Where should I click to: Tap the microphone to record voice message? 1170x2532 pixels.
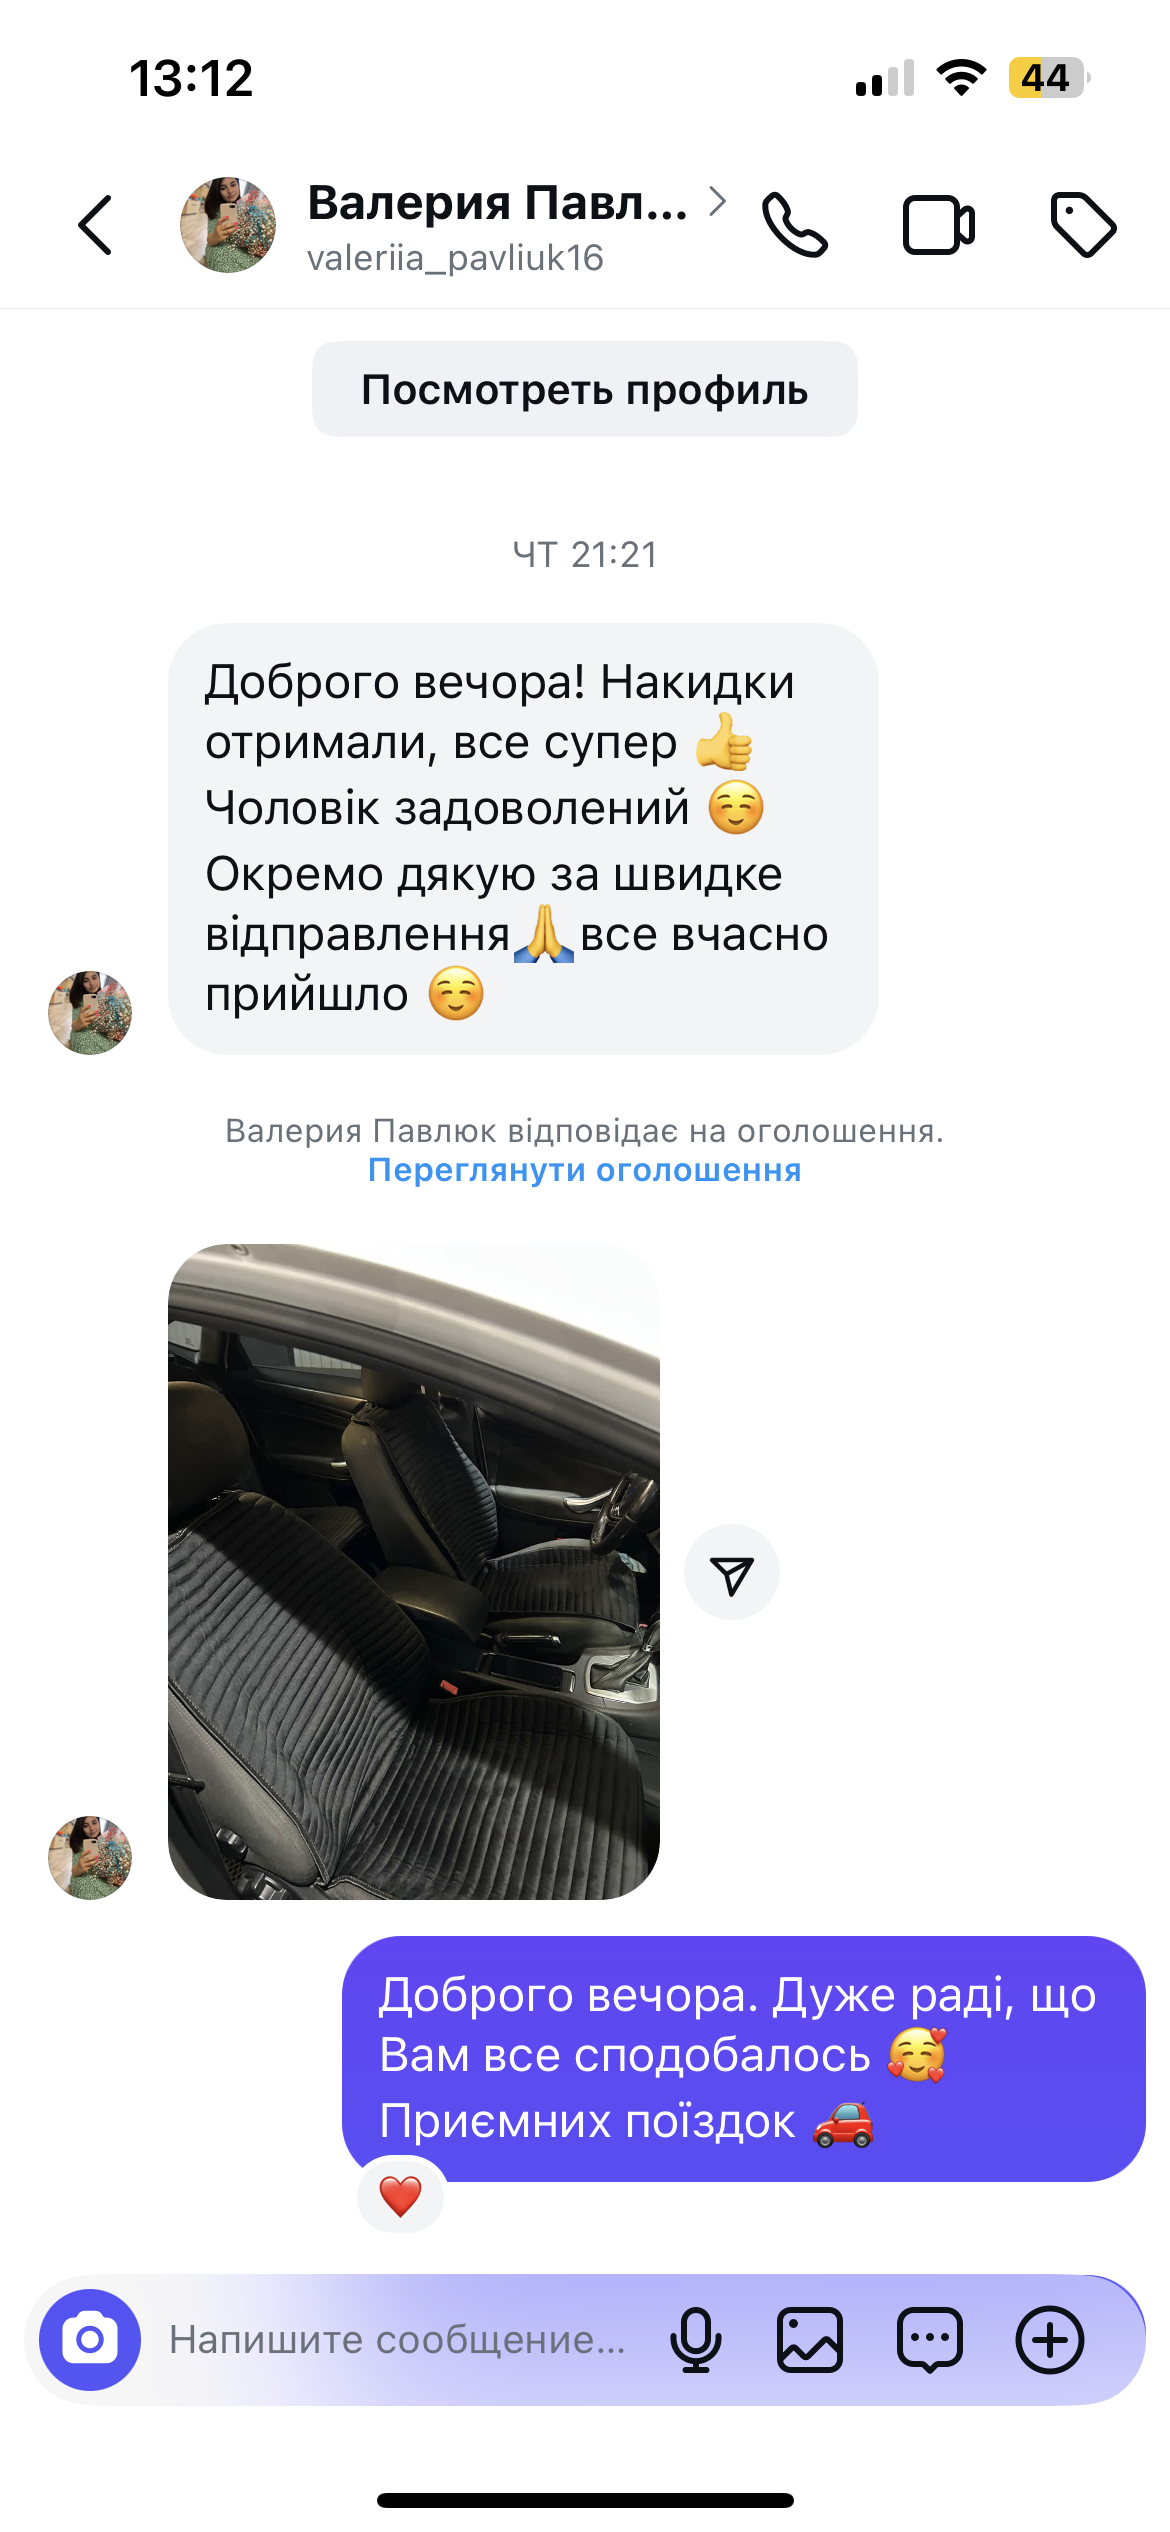point(695,2340)
